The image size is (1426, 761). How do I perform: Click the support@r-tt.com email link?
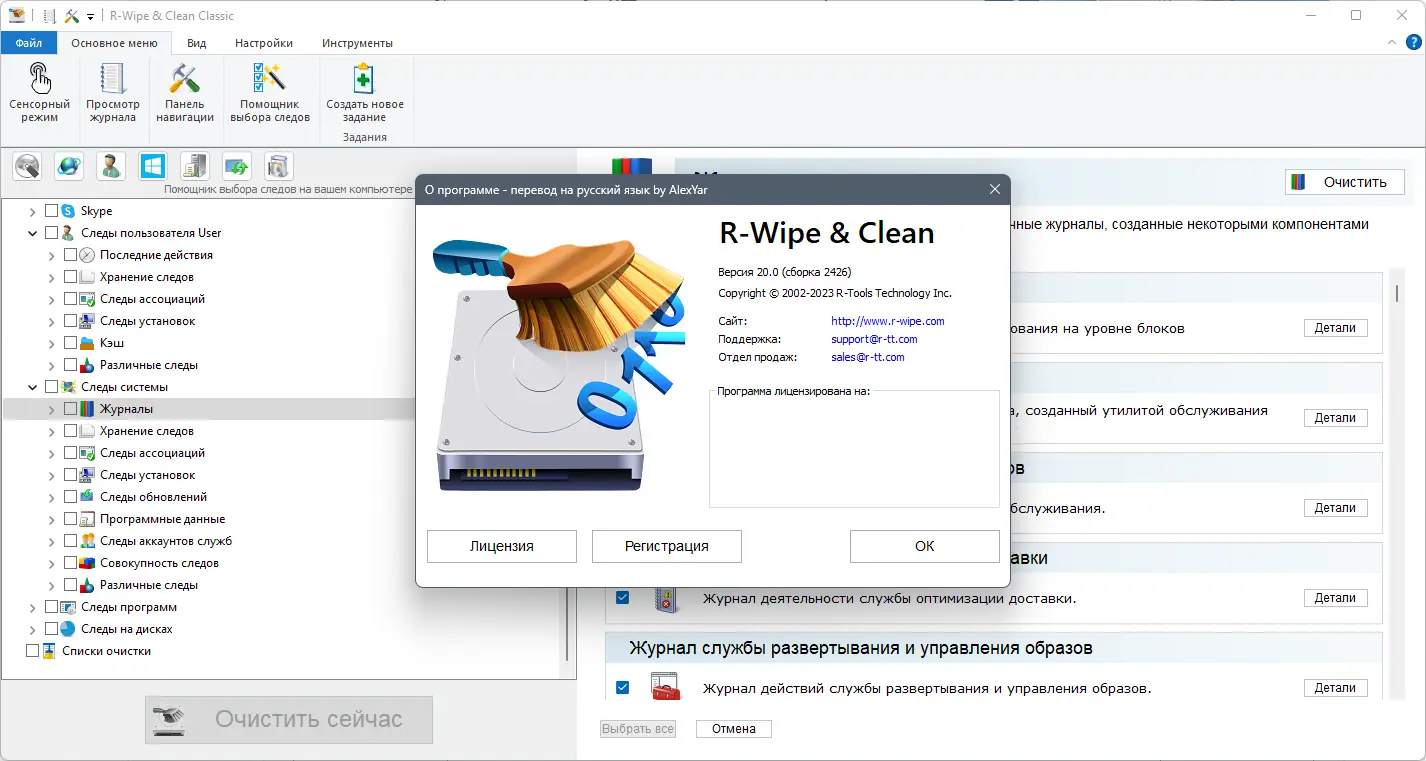(874, 339)
